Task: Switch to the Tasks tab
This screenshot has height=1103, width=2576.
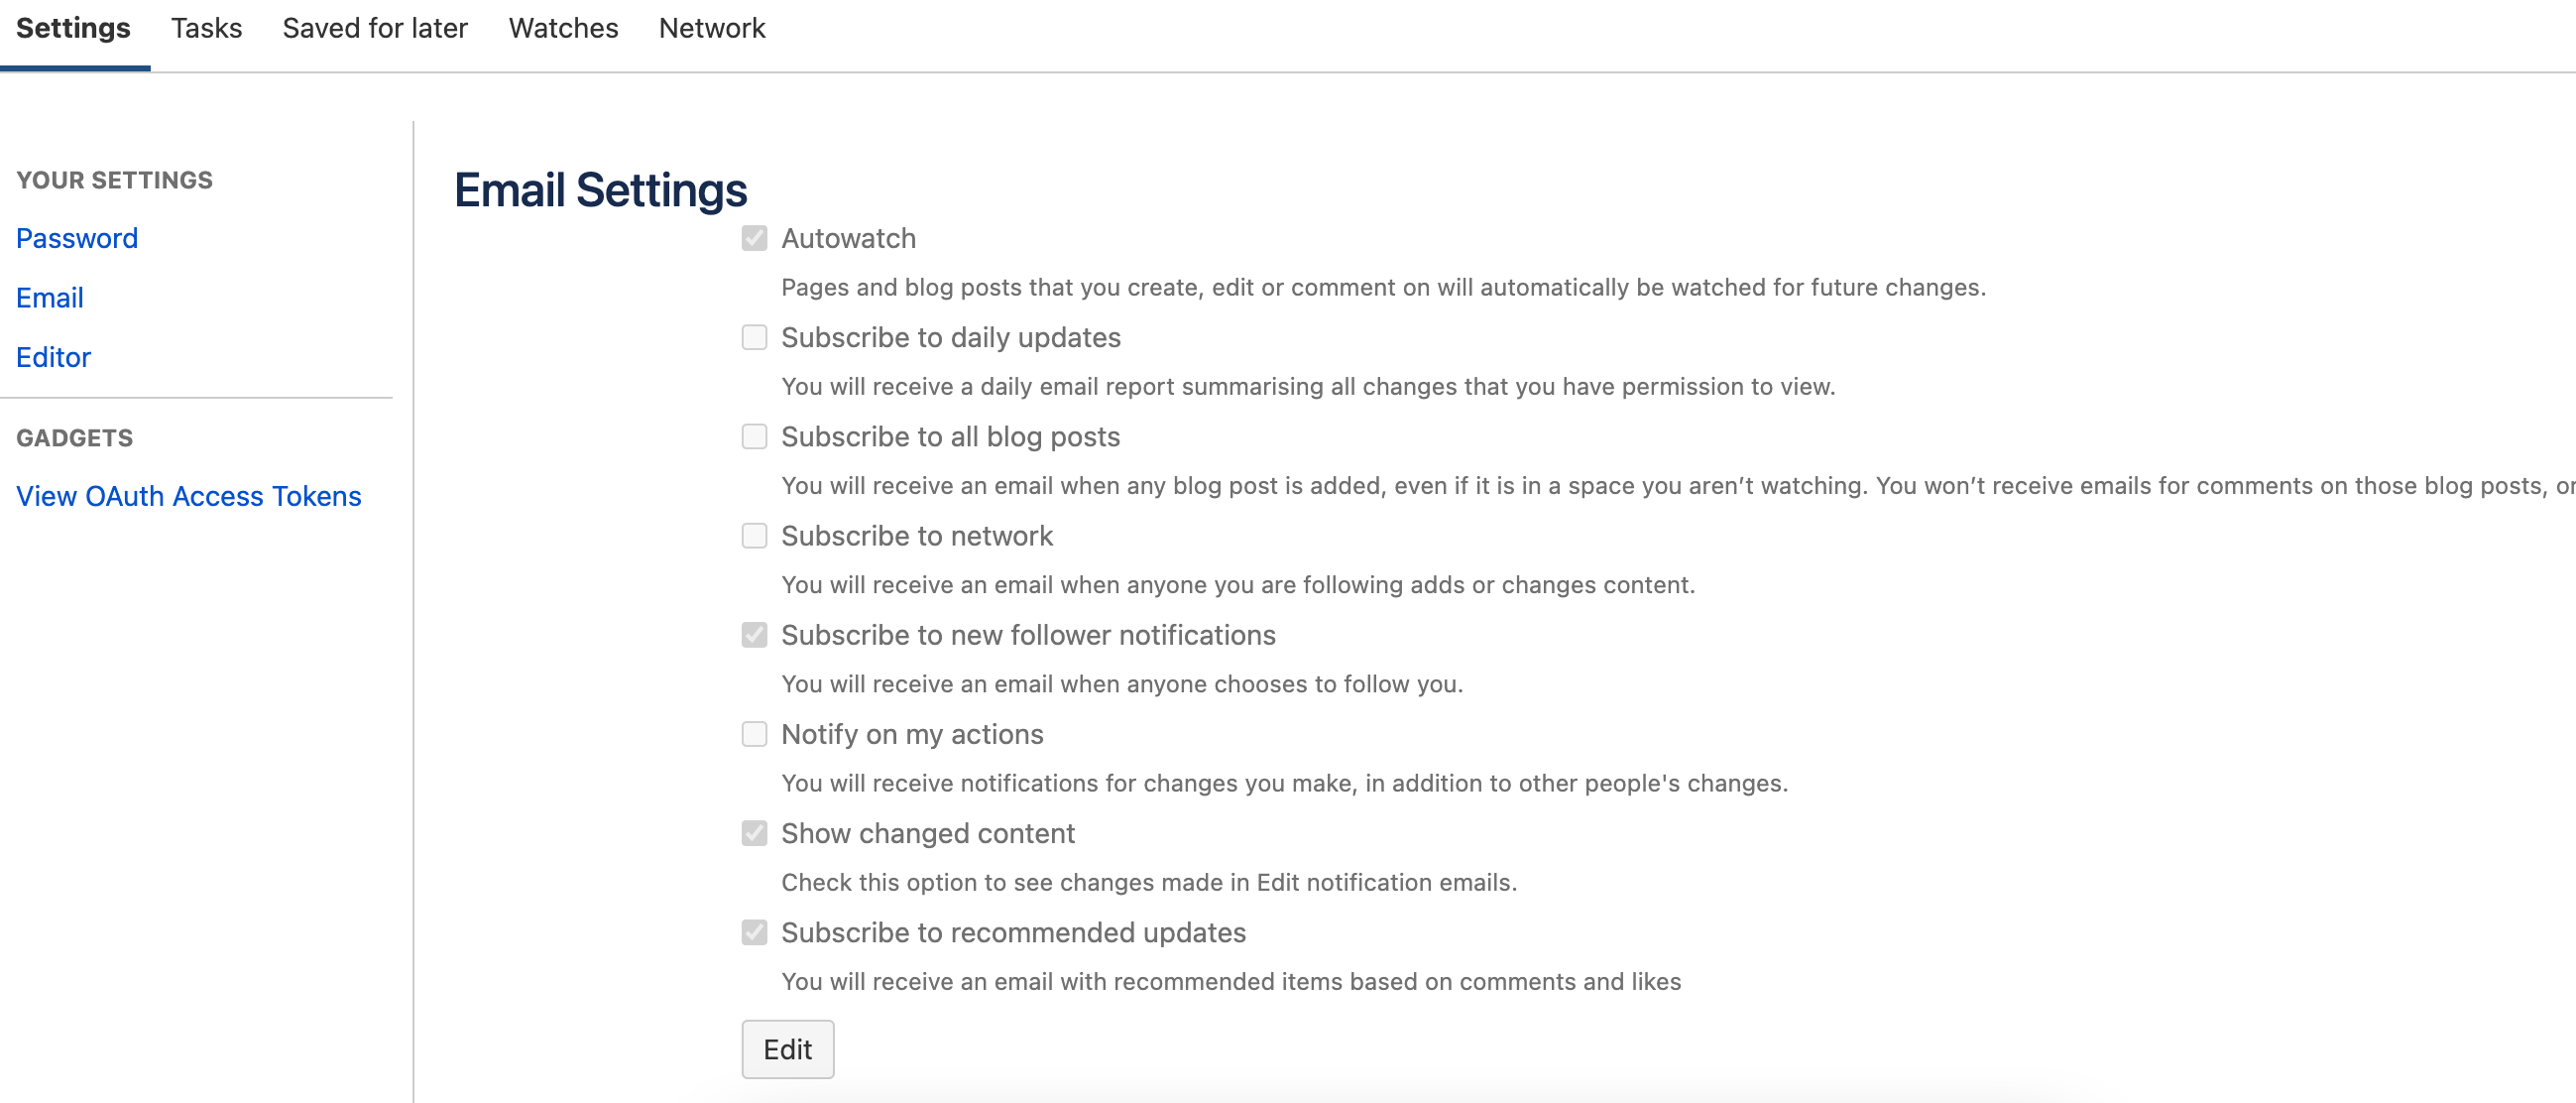Action: click(x=207, y=28)
